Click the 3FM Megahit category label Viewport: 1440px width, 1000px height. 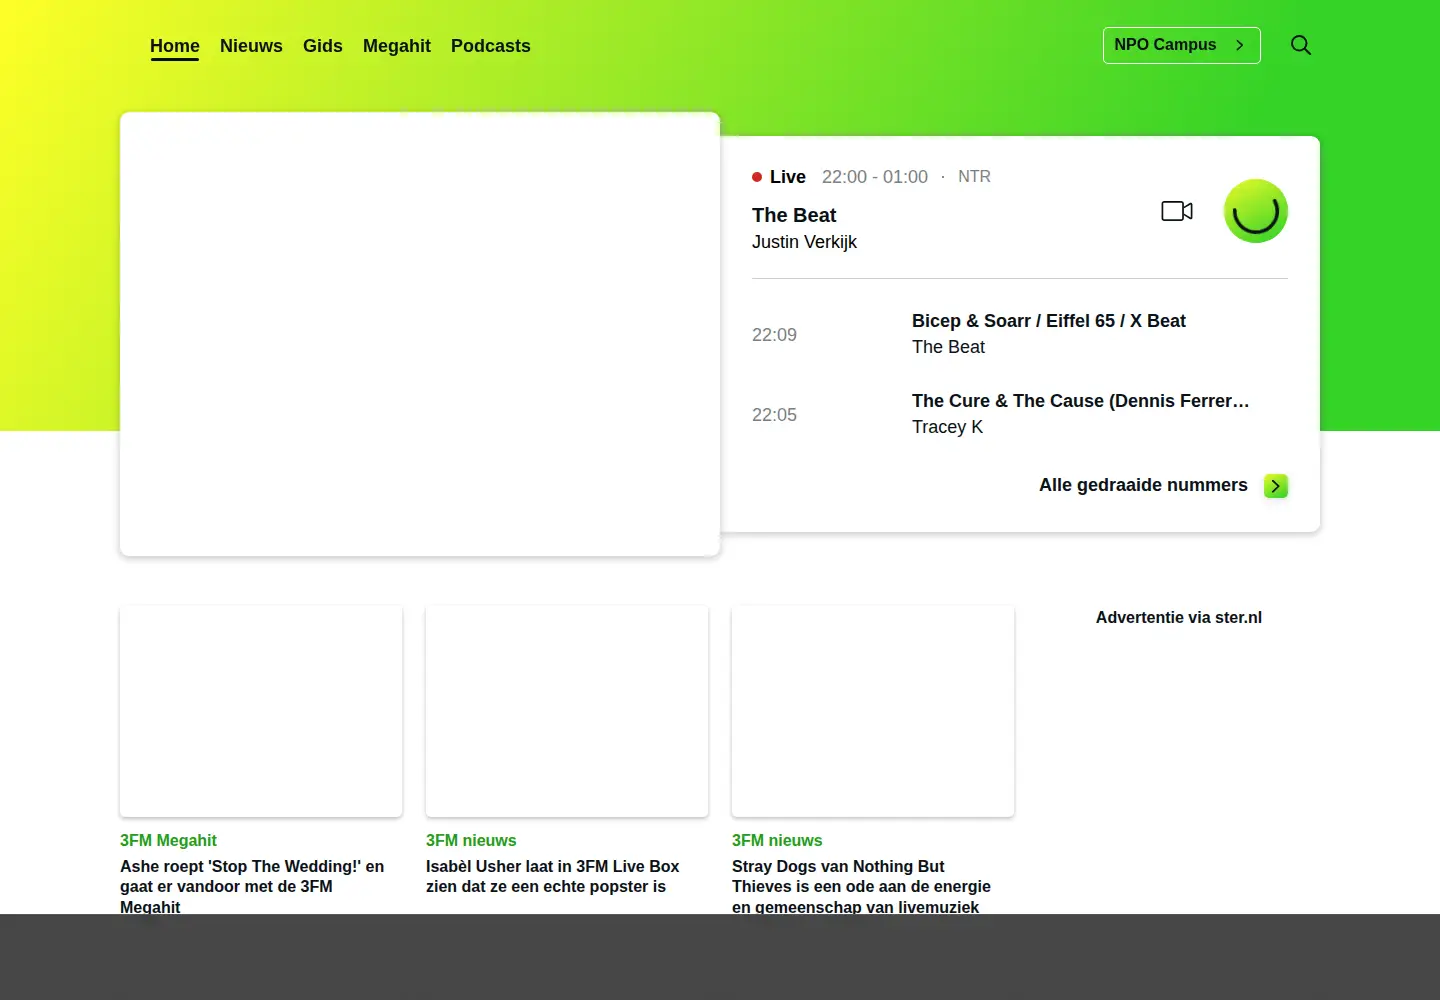tap(168, 841)
